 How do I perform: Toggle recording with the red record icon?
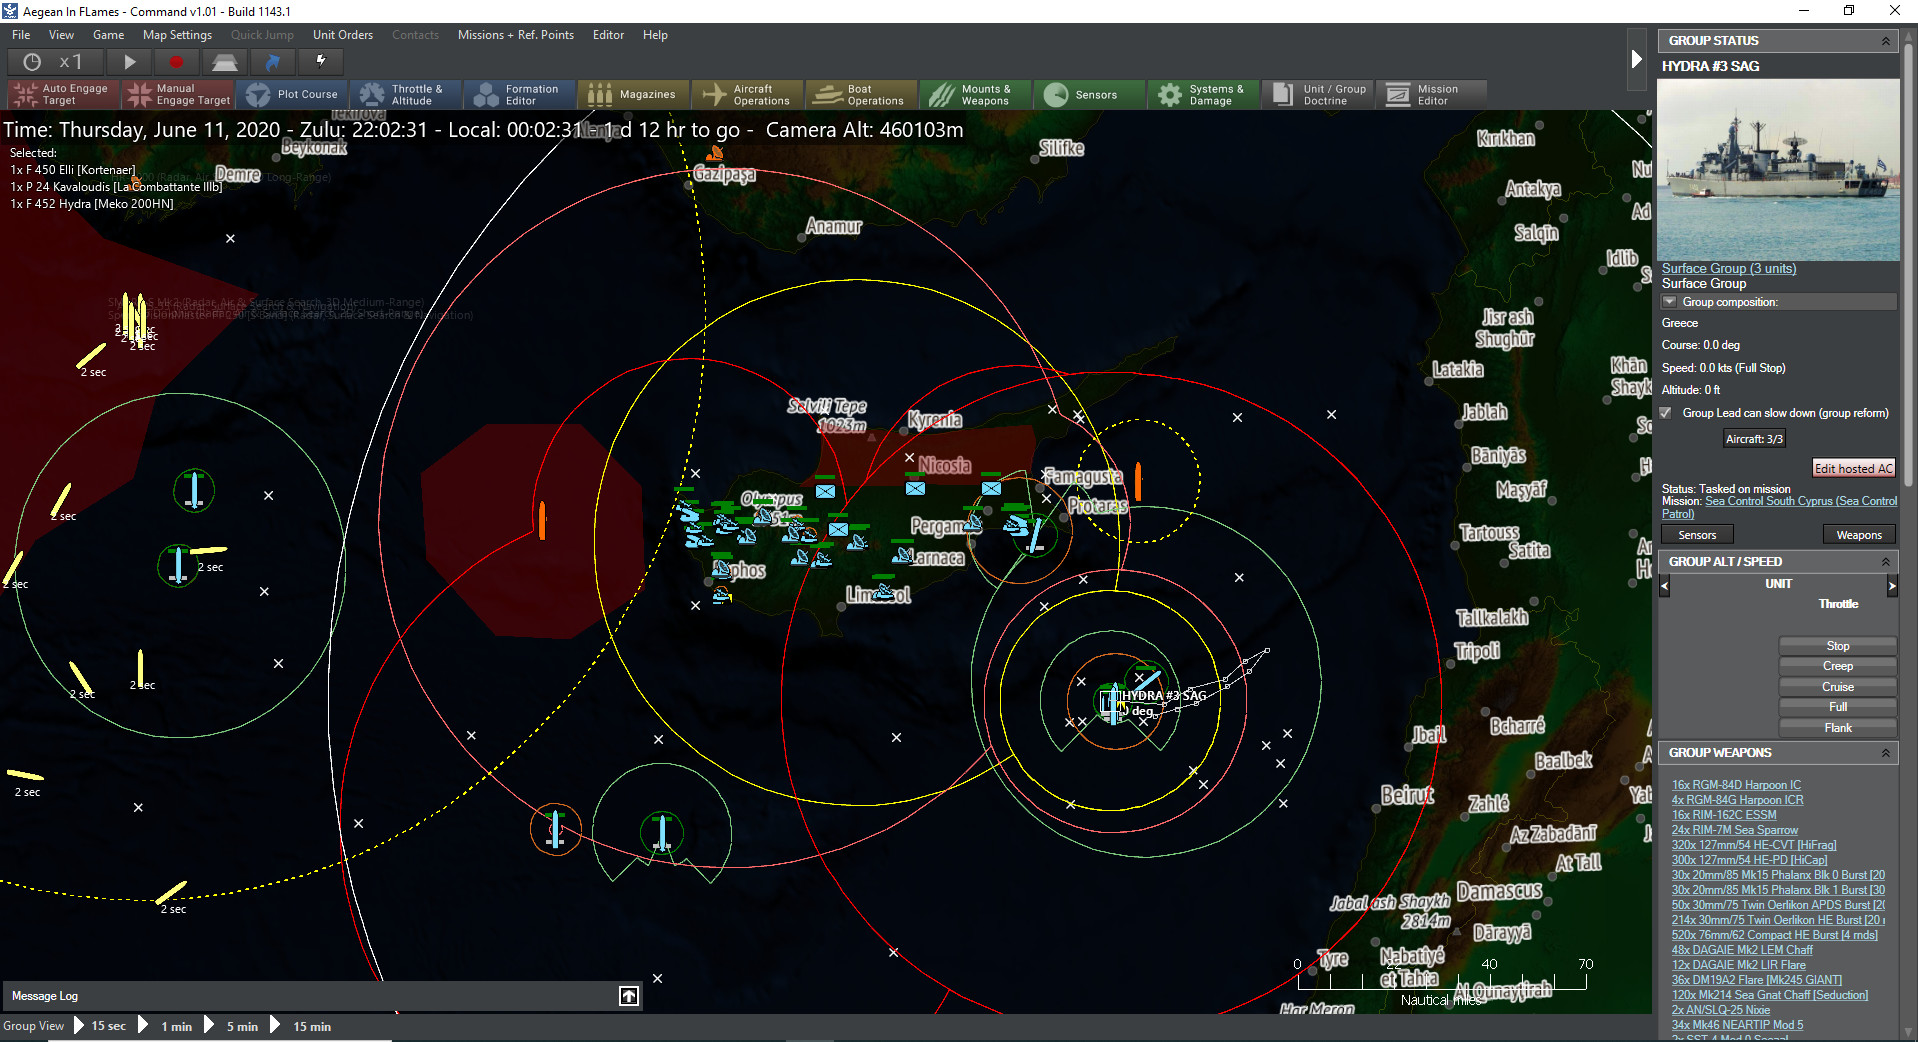(x=177, y=61)
